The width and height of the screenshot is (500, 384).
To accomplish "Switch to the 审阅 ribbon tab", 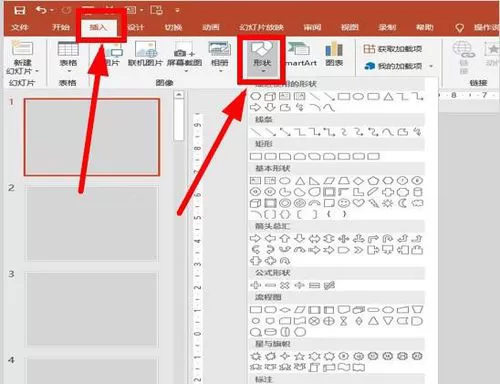I will [312, 28].
